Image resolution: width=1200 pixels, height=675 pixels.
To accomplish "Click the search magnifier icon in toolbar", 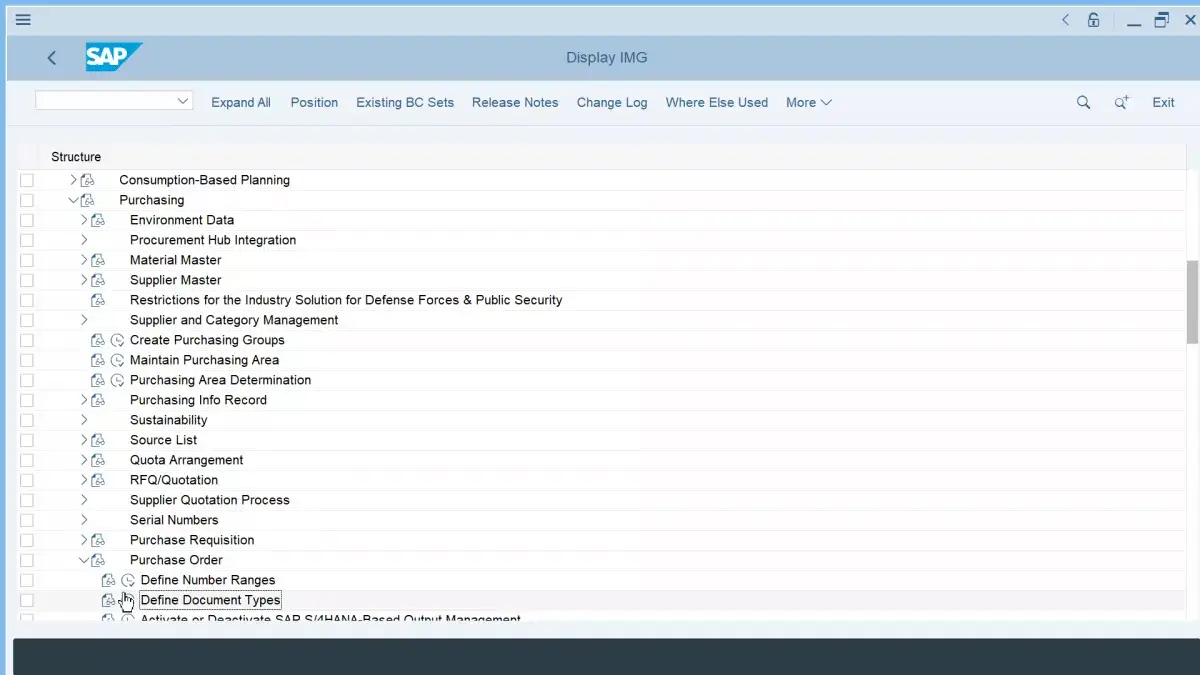I will click(1083, 102).
